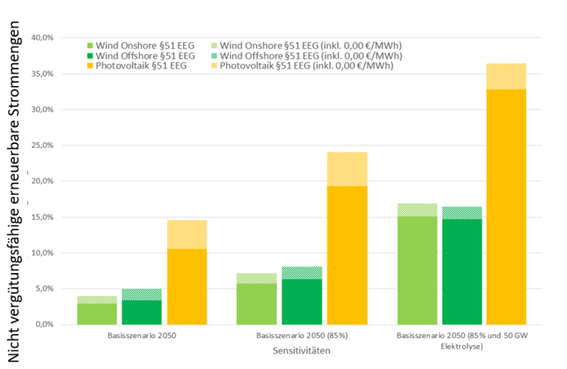
Task: Click the Wind Offshore §51 EEG legend text
Action: pyautogui.click(x=145, y=56)
